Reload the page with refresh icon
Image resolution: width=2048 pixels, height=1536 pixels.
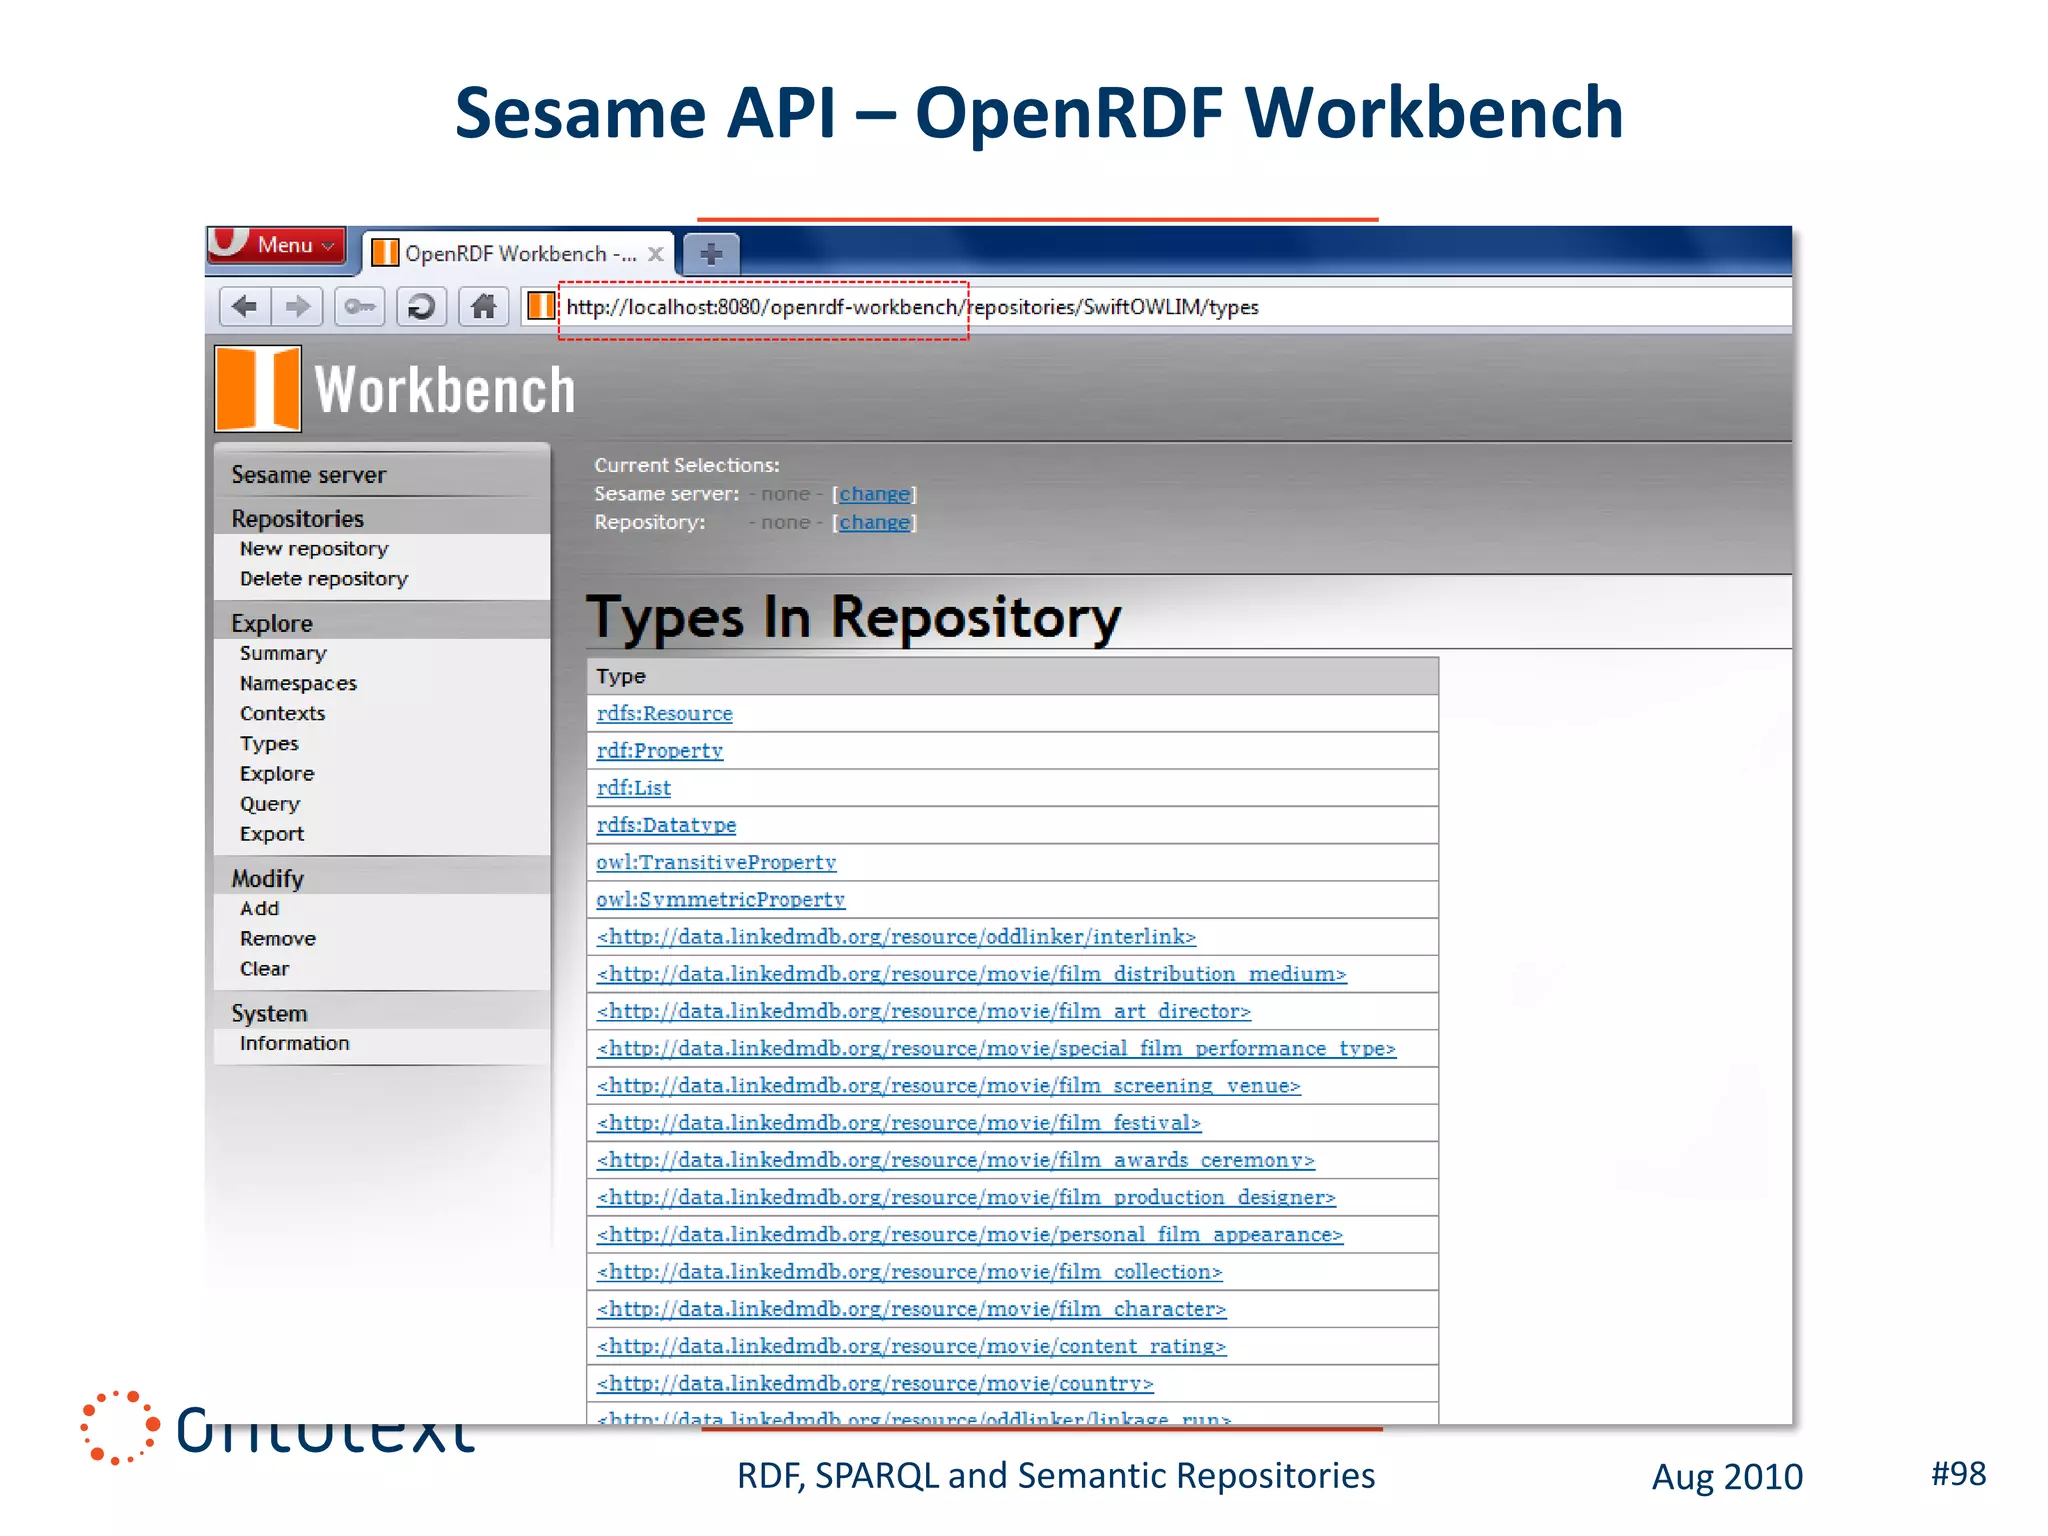tap(421, 306)
